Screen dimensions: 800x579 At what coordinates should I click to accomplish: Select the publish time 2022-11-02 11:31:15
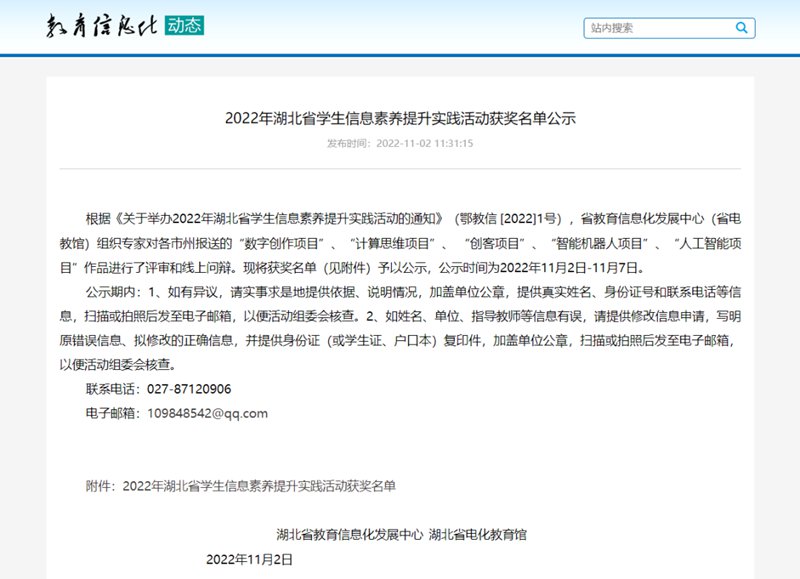point(424,143)
